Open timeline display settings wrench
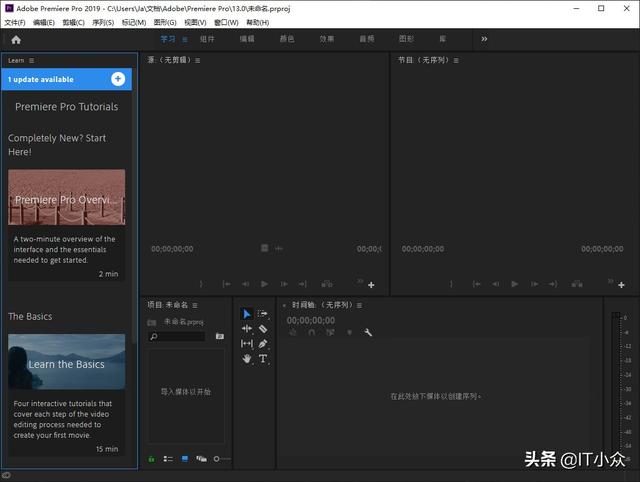640x482 pixels. tap(368, 333)
